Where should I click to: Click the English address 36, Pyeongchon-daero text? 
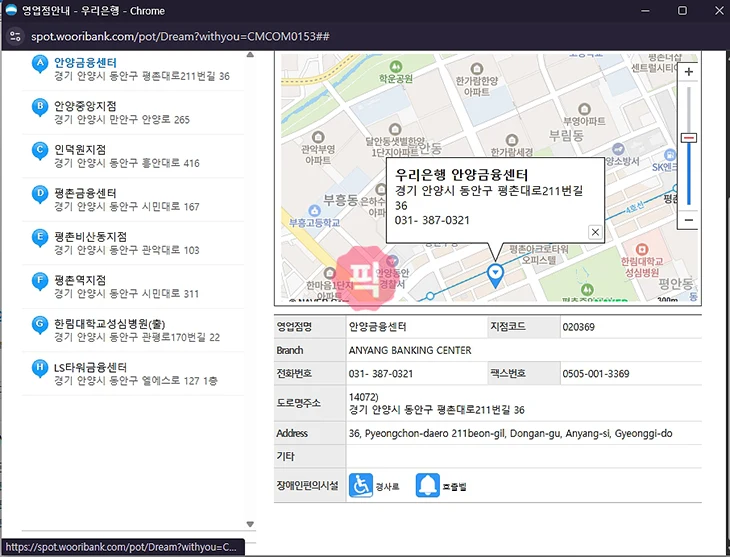tap(510, 434)
